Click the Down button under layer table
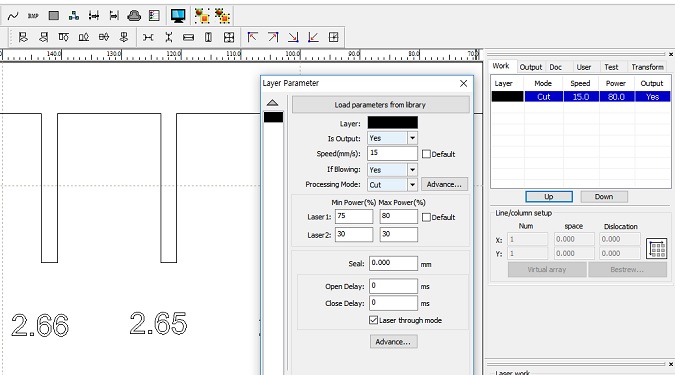 click(x=604, y=196)
